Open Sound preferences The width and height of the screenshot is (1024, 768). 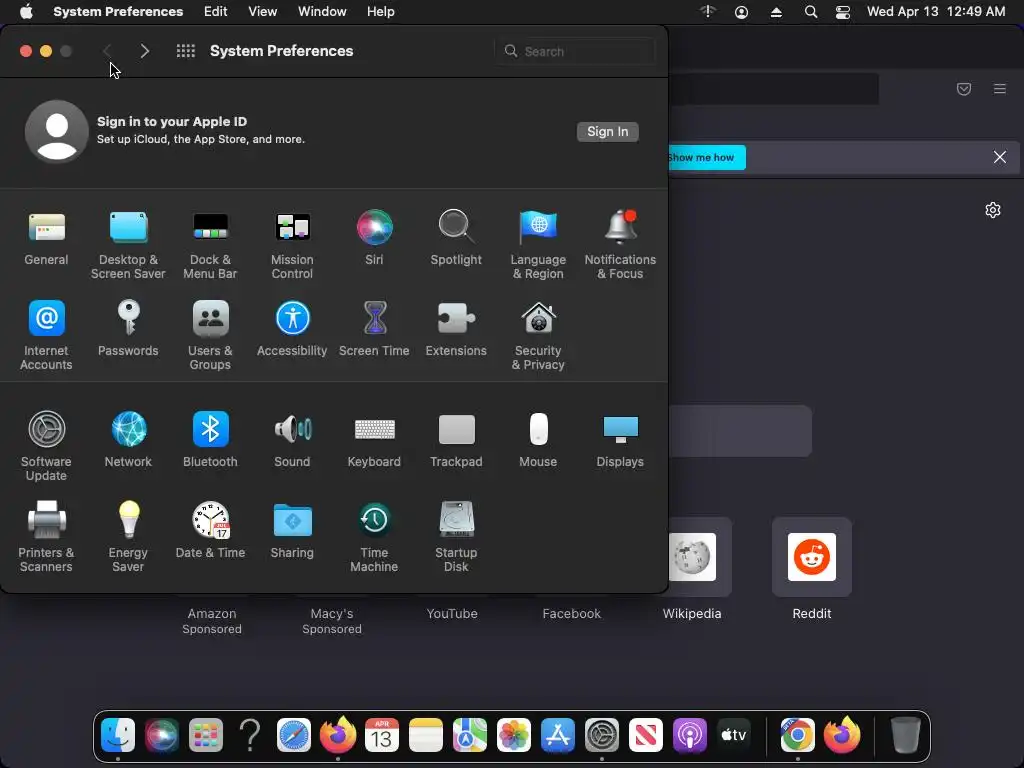coord(292,440)
